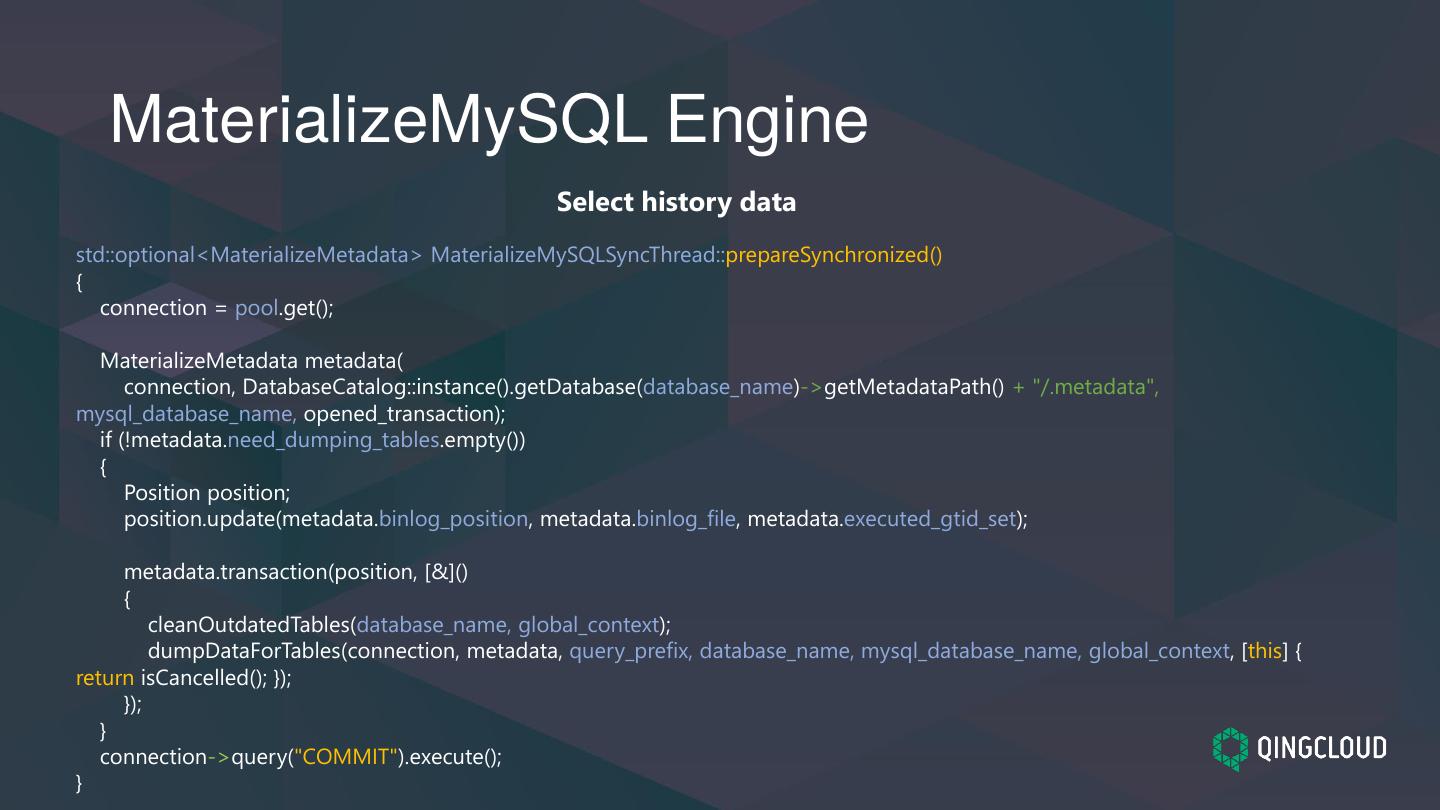Click the "isCancelled()" call
Viewport: 1440px width, 810px height.
200,678
